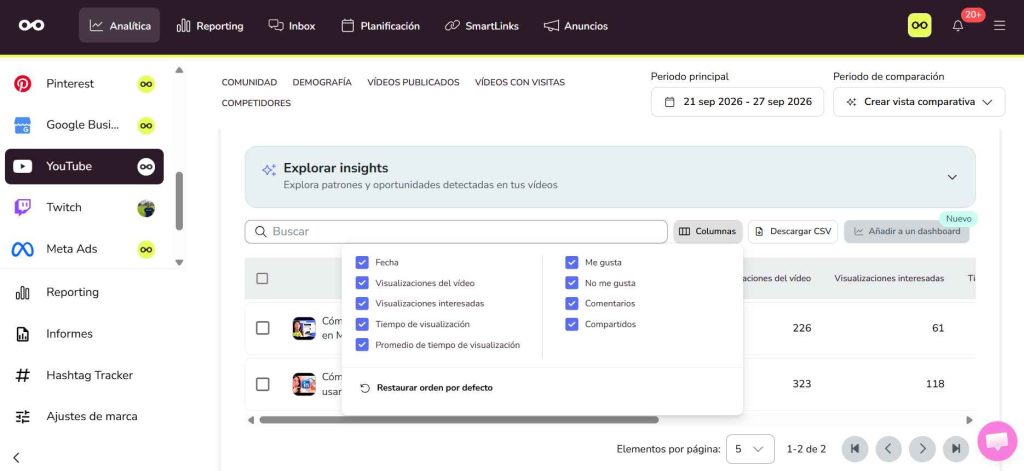Open the main period date picker
The width and height of the screenshot is (1024, 471).
[737, 102]
